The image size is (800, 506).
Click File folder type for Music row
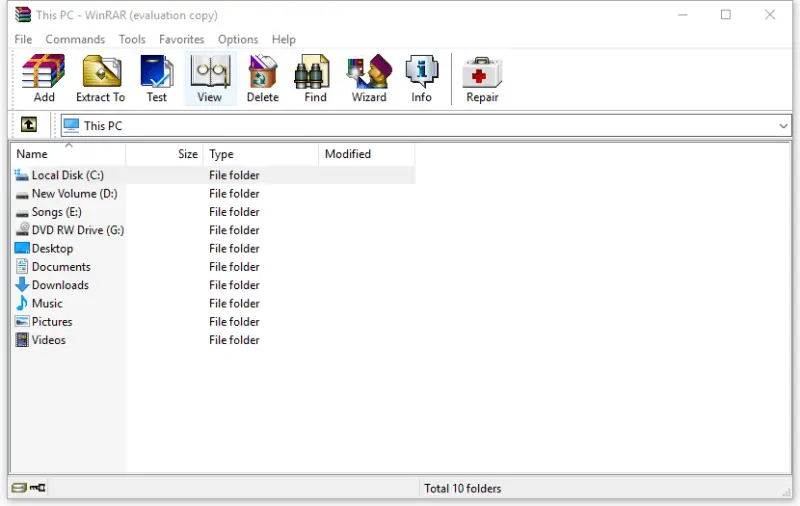point(234,303)
